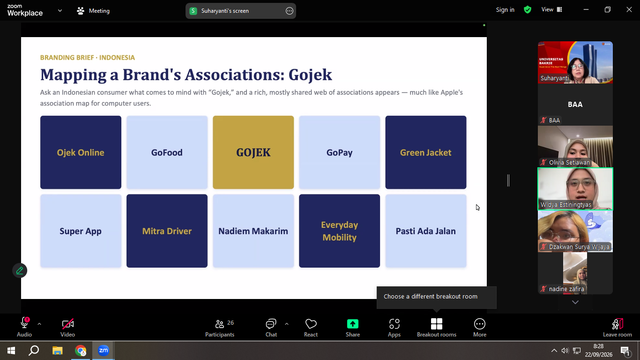
Task: Click the system tray network icon
Action: (x=577, y=351)
